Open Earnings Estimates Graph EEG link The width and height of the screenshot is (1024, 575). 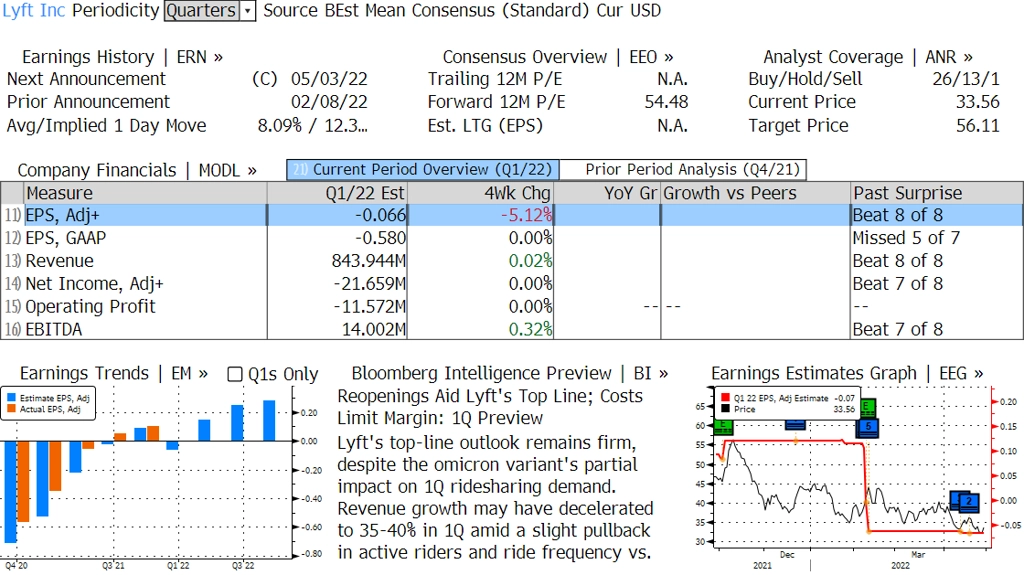847,373
